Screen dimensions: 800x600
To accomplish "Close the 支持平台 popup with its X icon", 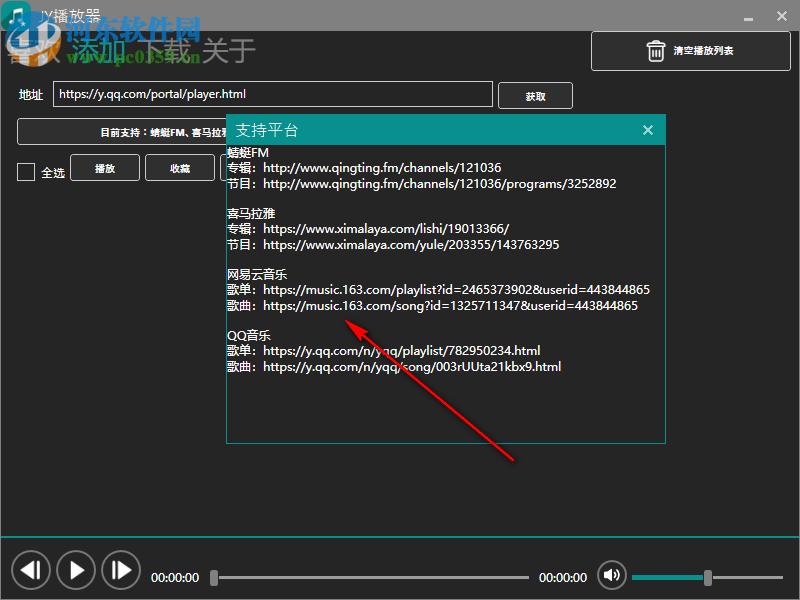I will [647, 130].
